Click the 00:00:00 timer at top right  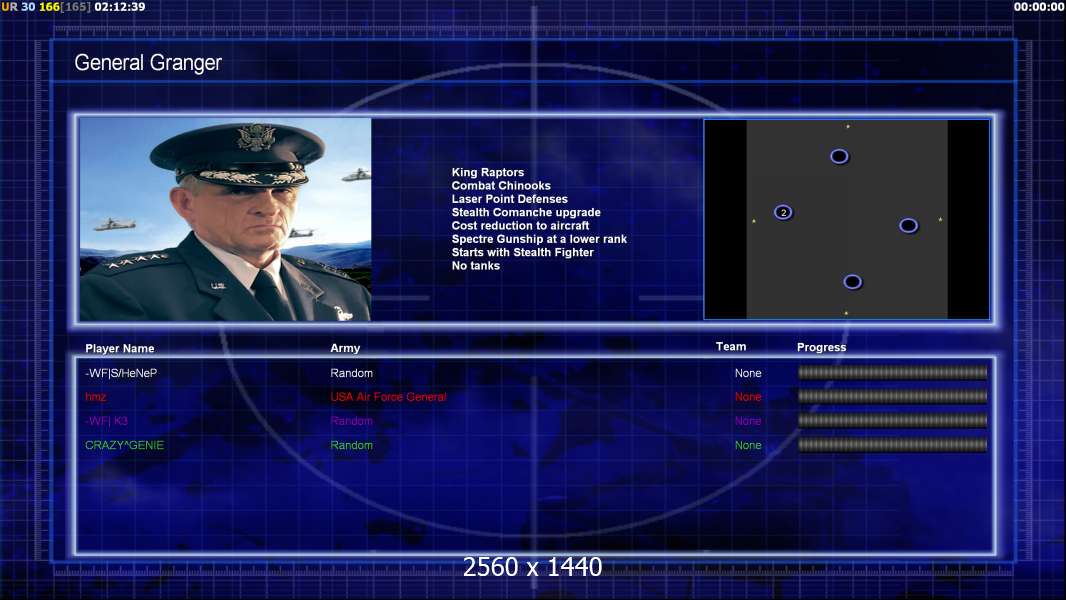pyautogui.click(x=1039, y=7)
